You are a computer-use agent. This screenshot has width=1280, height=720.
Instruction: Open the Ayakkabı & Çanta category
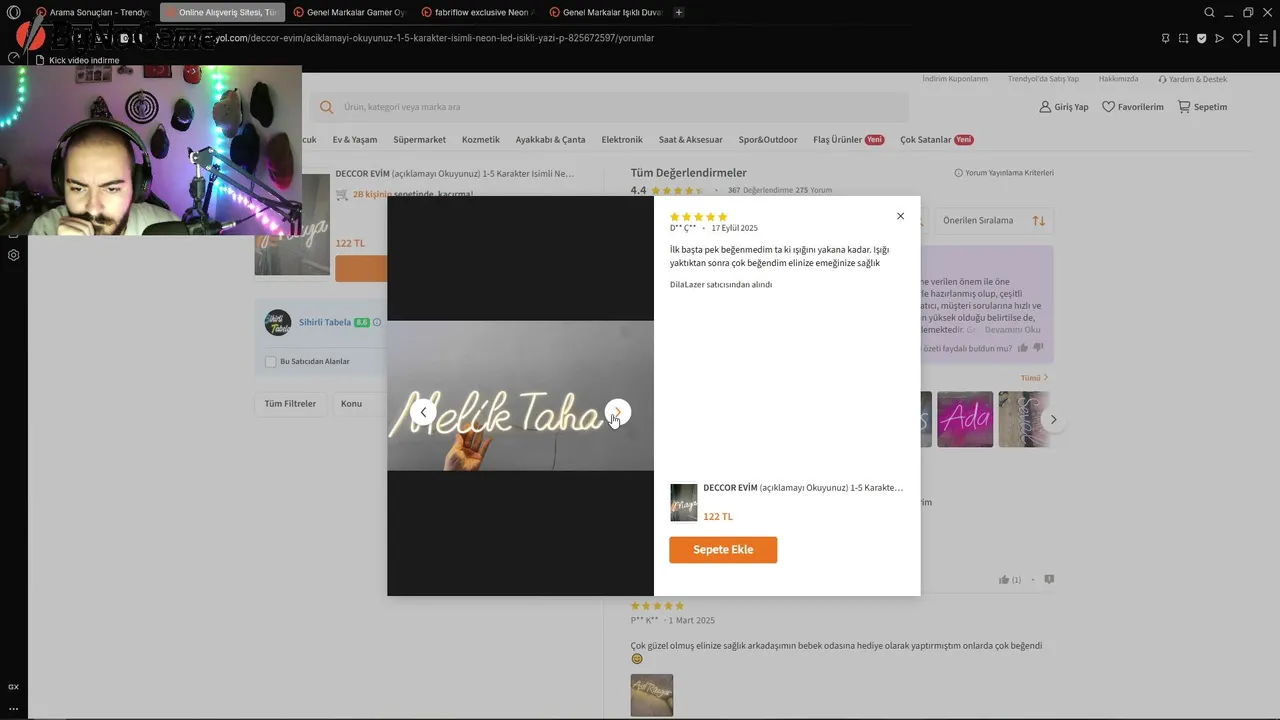pos(550,140)
